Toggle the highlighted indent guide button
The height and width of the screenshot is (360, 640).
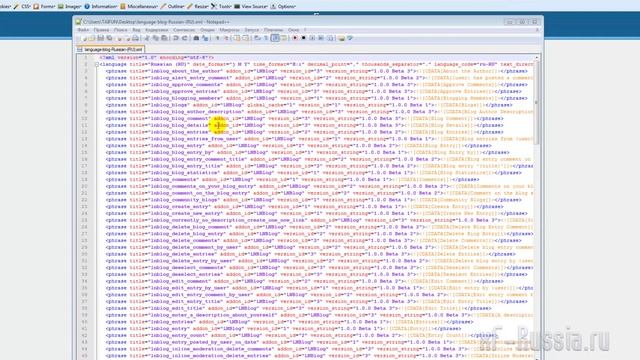click(x=275, y=38)
